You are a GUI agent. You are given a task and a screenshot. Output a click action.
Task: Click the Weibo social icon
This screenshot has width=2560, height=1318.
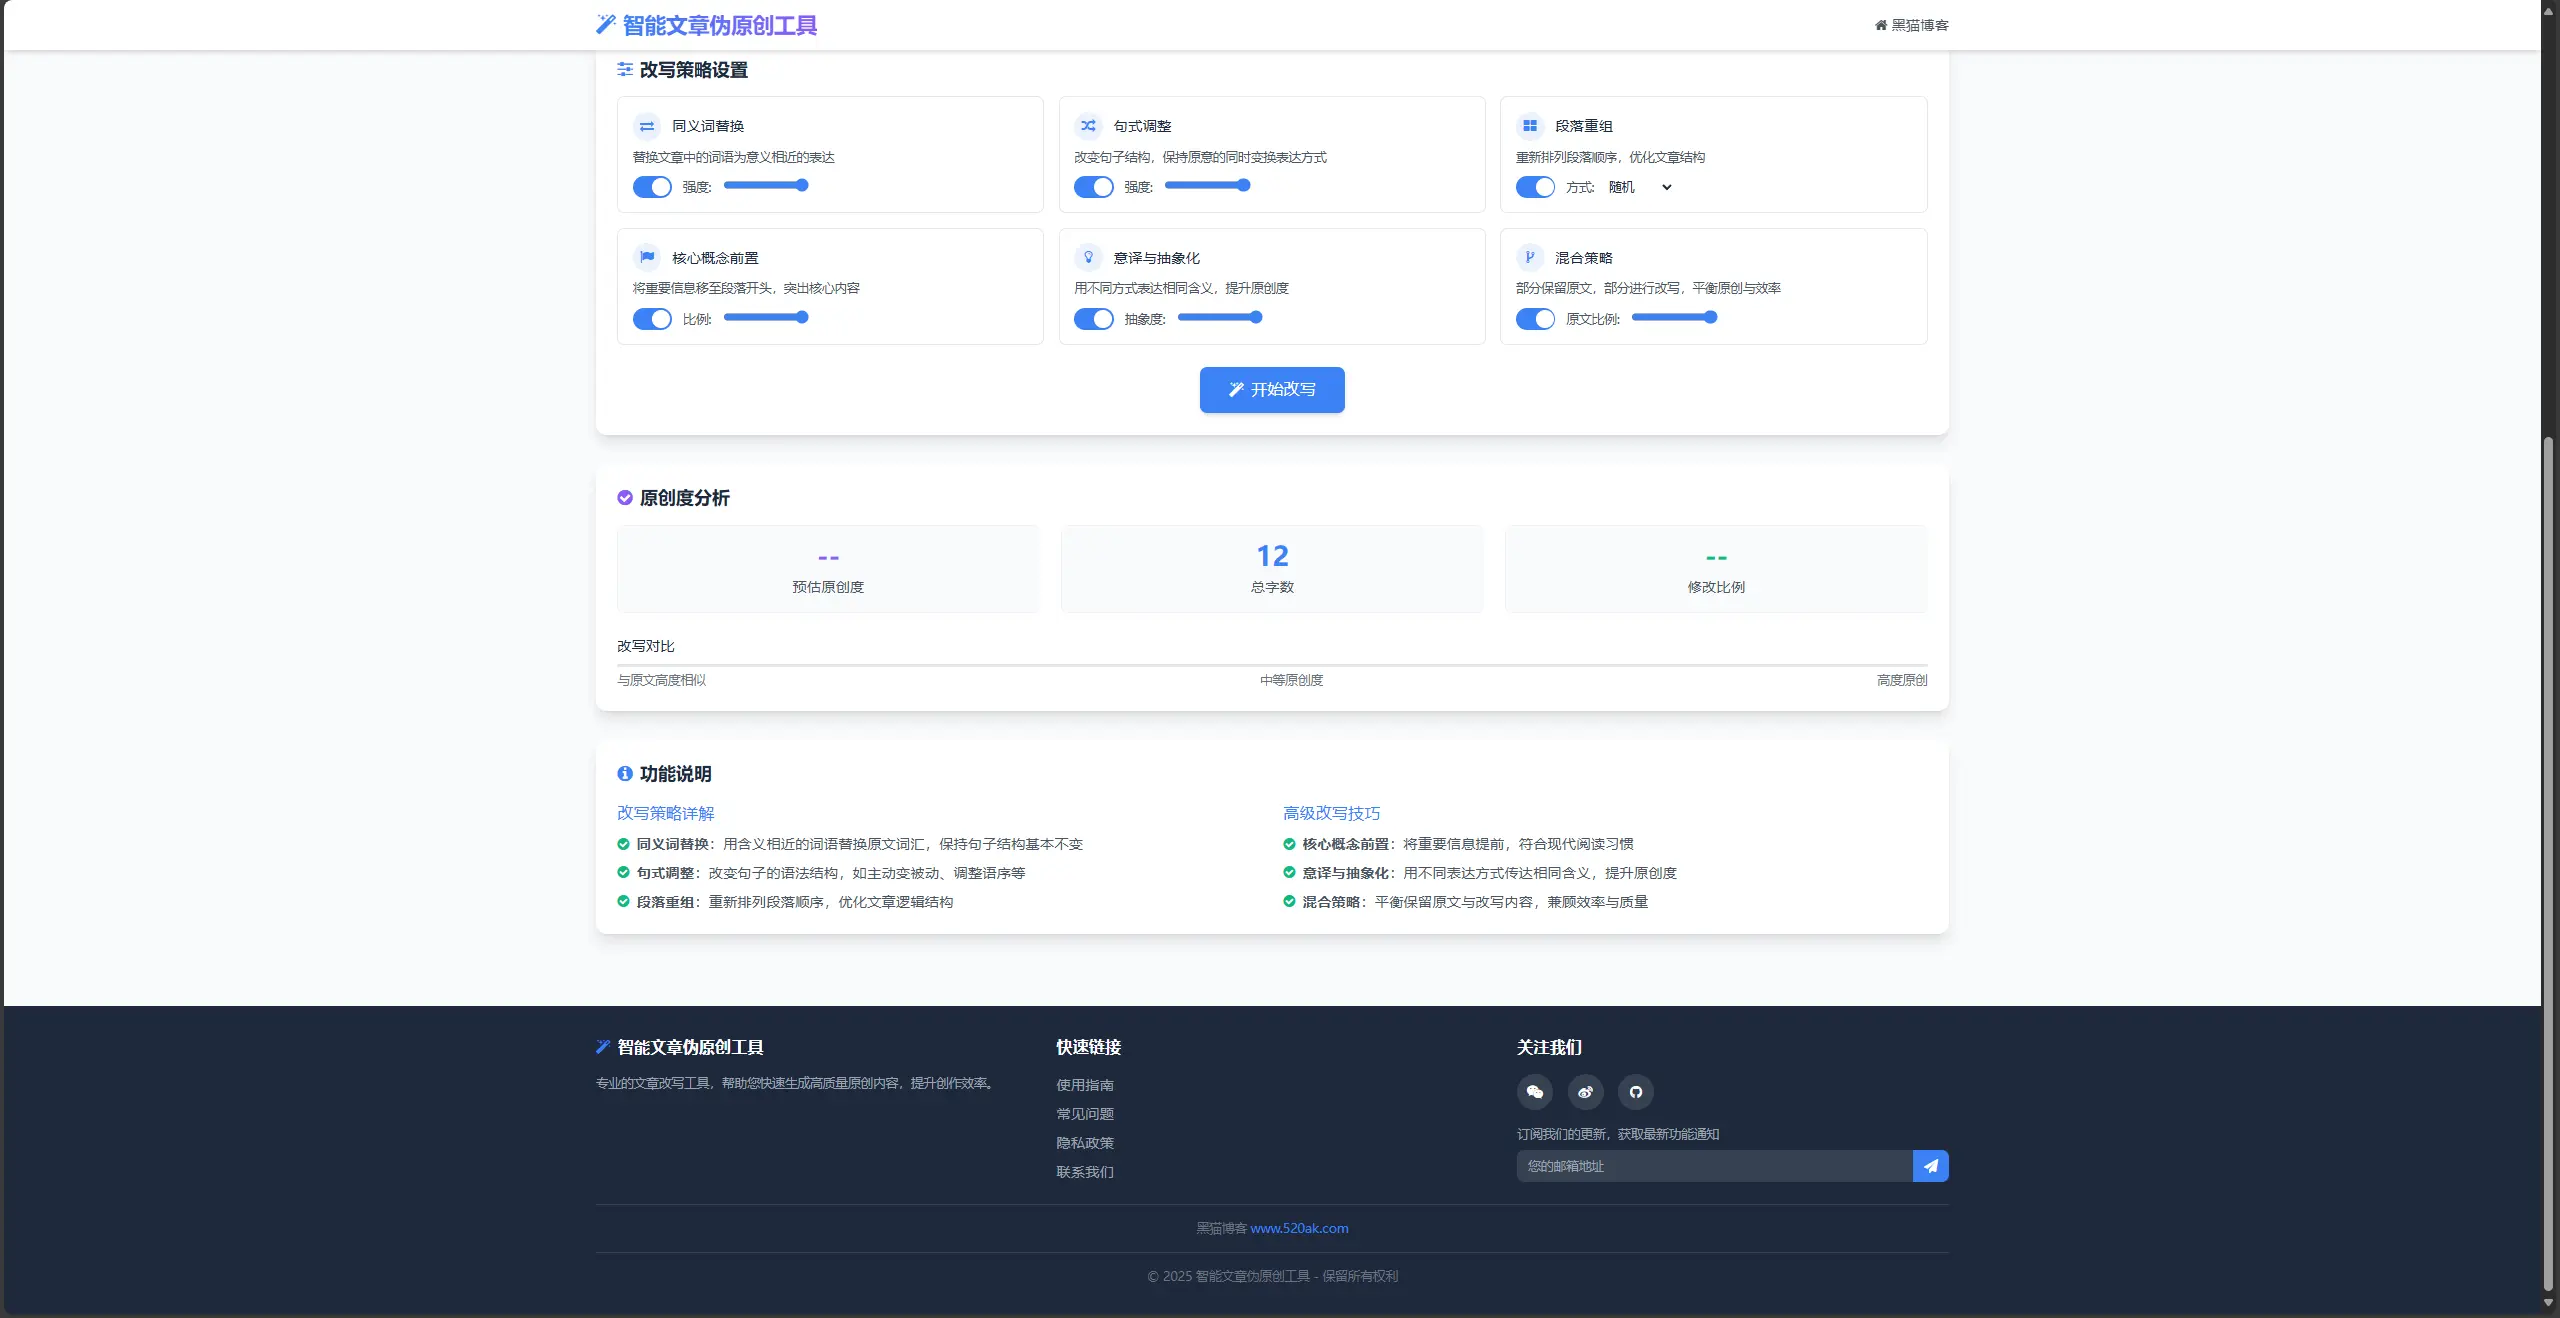pyautogui.click(x=1585, y=1092)
